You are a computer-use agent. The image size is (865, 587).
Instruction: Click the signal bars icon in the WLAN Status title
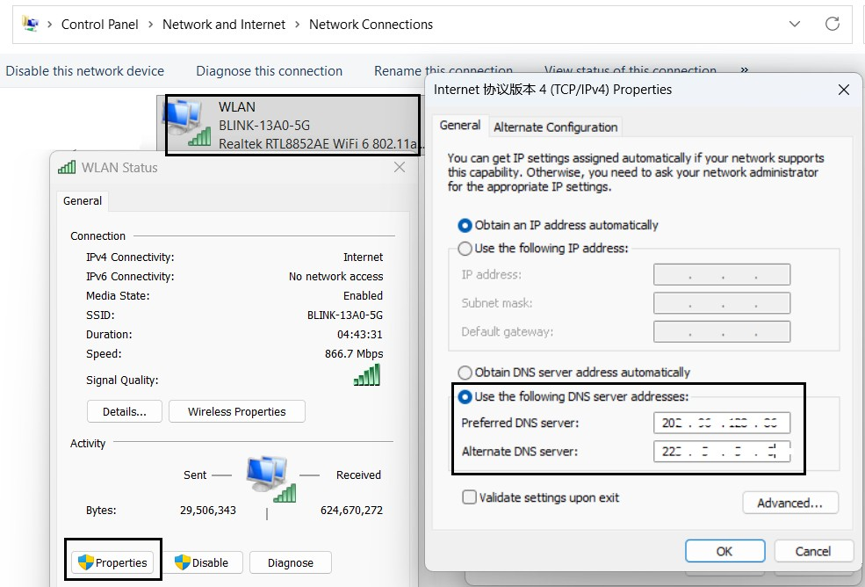tap(67, 167)
